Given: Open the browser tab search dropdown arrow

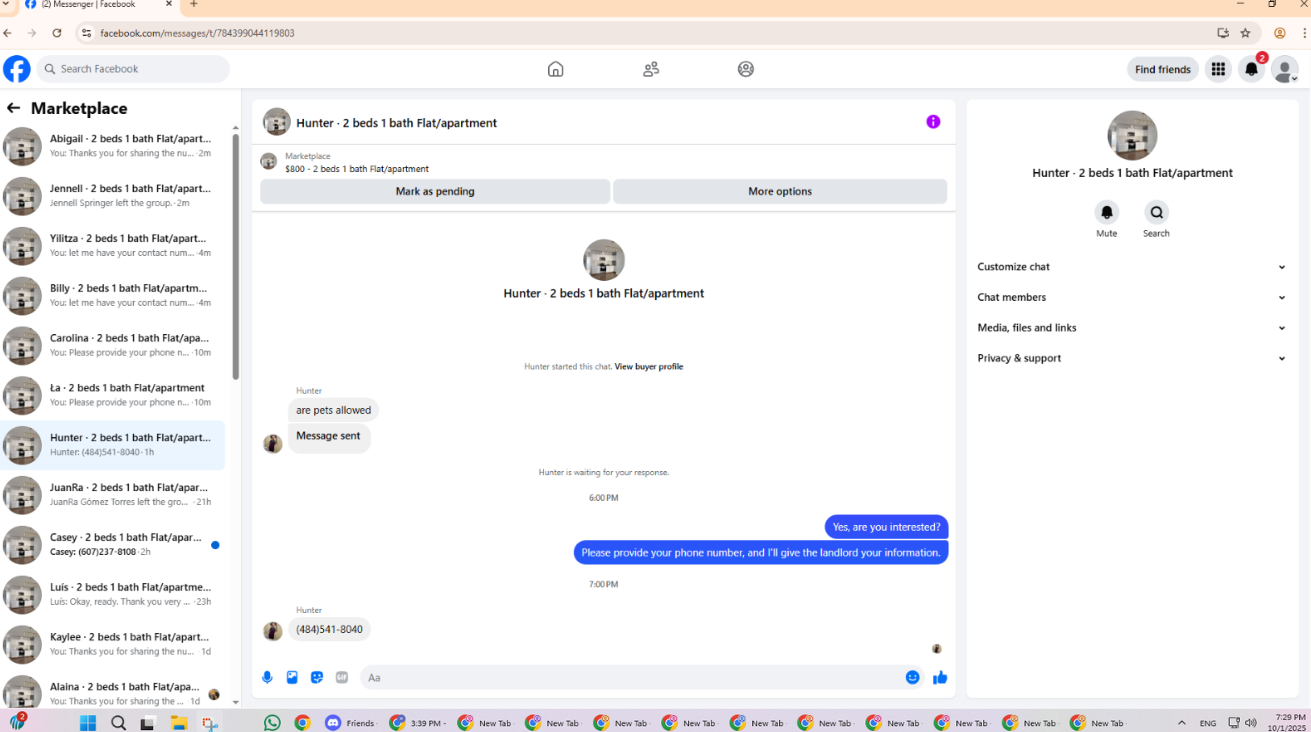Looking at the screenshot, I should click(x=7, y=5).
